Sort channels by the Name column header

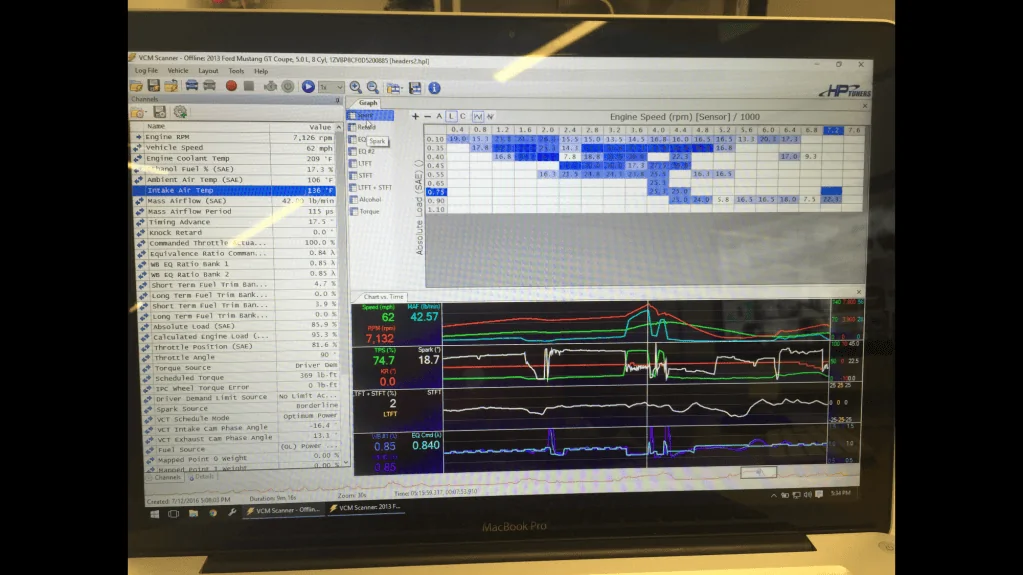(x=202, y=127)
